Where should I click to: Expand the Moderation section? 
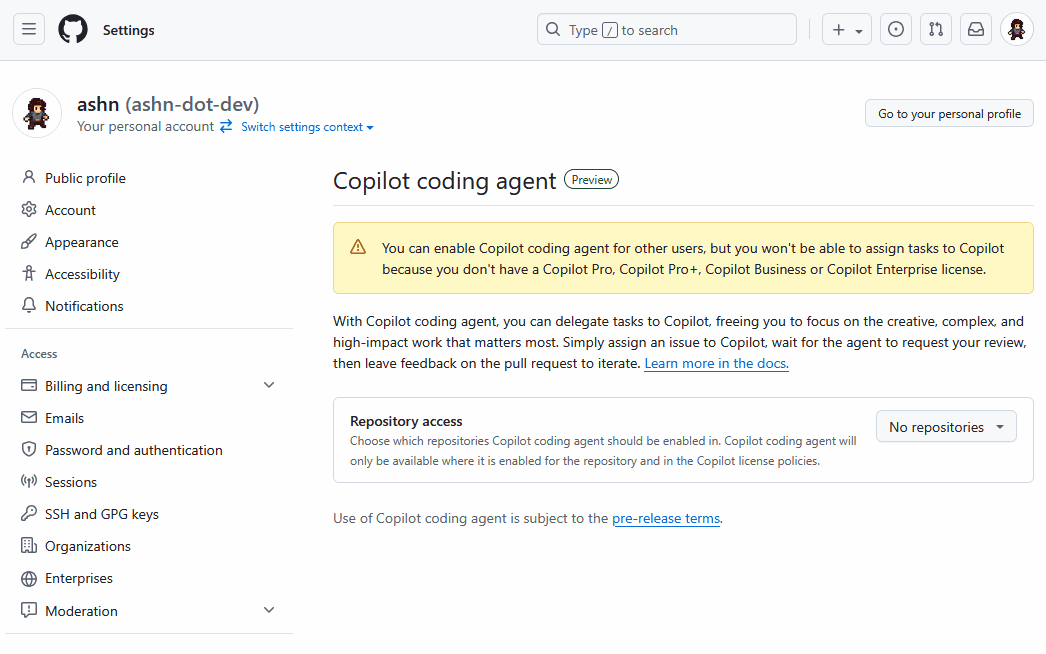tap(268, 610)
